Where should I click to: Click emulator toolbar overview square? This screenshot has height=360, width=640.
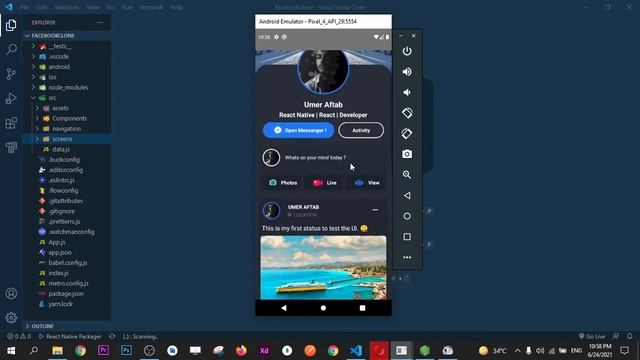tap(407, 237)
